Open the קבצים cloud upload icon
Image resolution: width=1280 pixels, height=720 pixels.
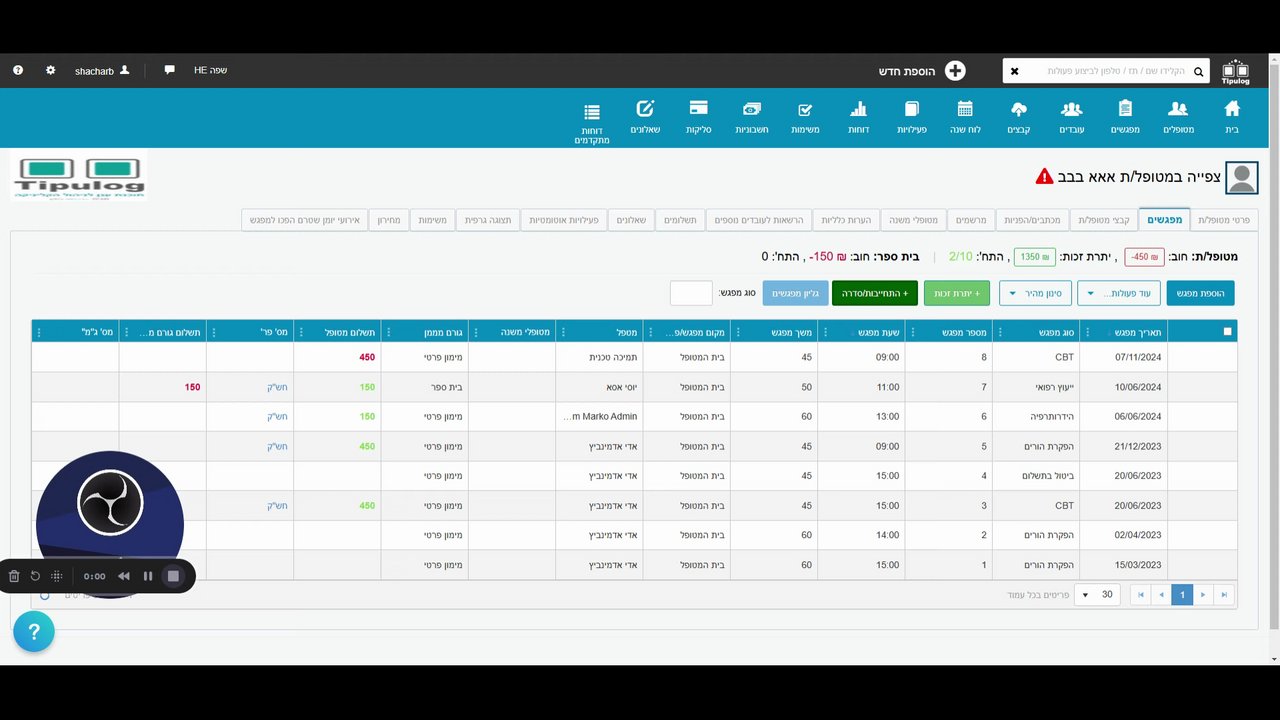[x=1019, y=109]
